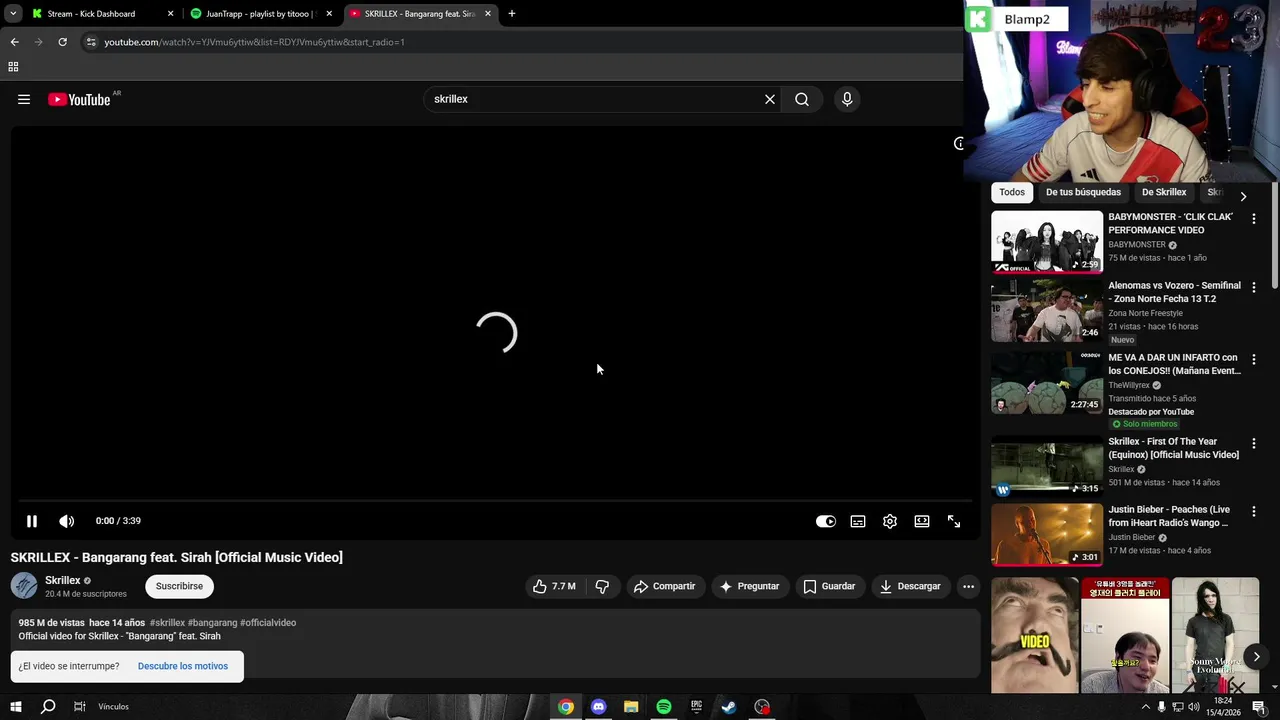Screen dimensions: 1280x720
Task: Show more filter chips with right arrow
Action: [x=1243, y=196]
